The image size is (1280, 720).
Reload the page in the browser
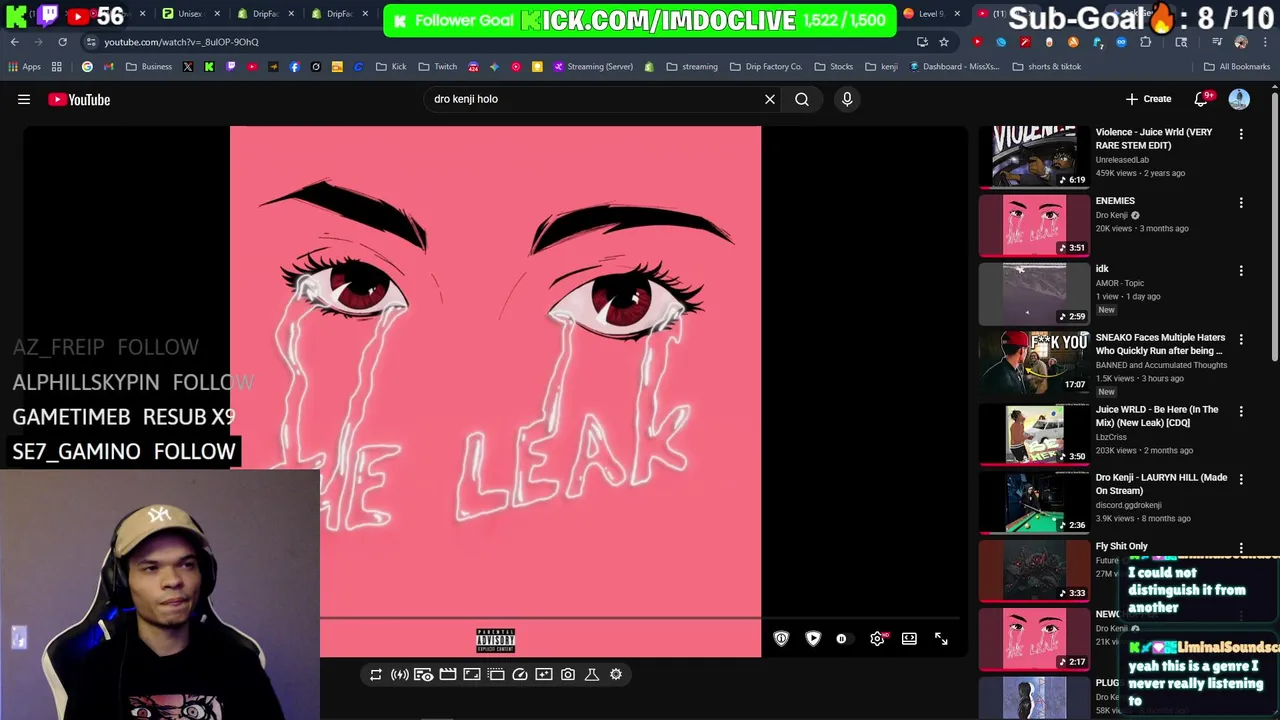[62, 42]
